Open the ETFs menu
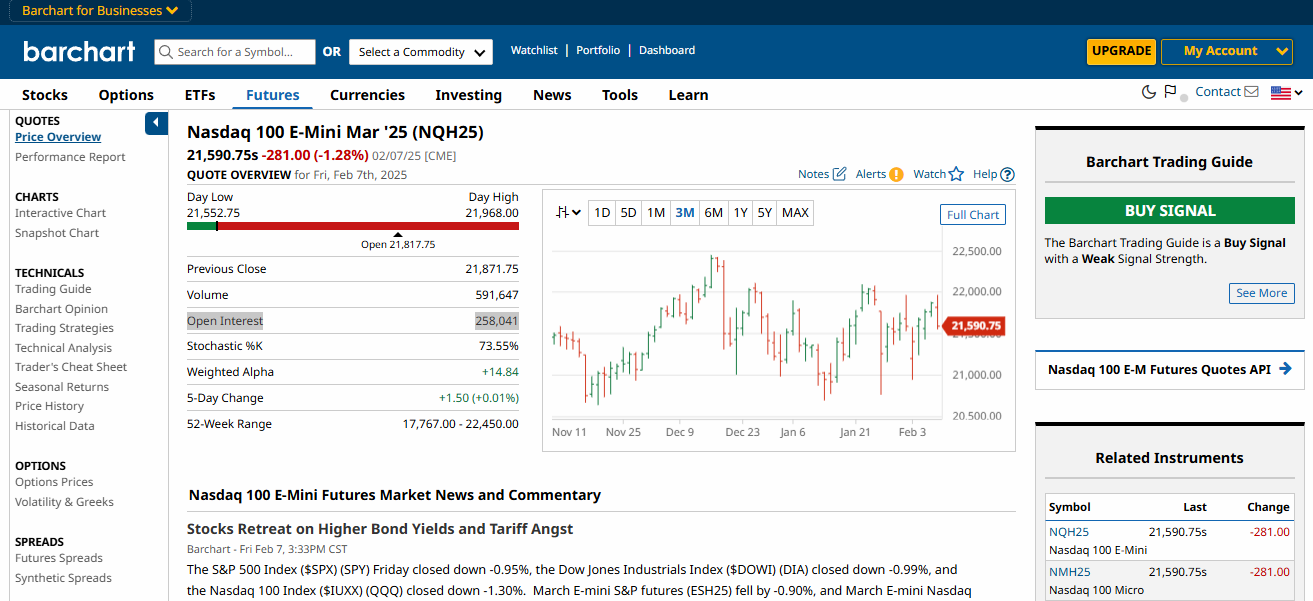 [x=200, y=95]
